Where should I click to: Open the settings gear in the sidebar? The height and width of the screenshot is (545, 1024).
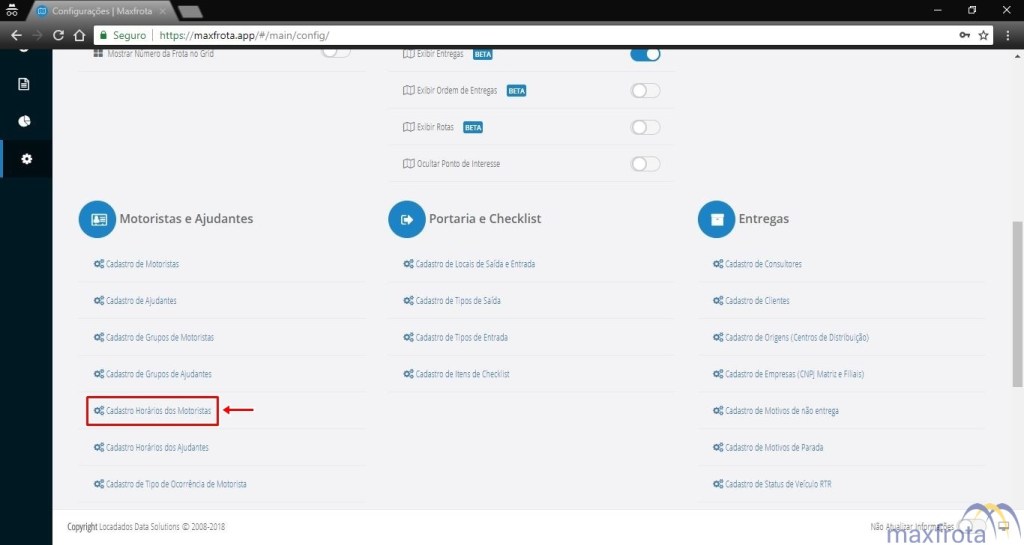(x=26, y=159)
